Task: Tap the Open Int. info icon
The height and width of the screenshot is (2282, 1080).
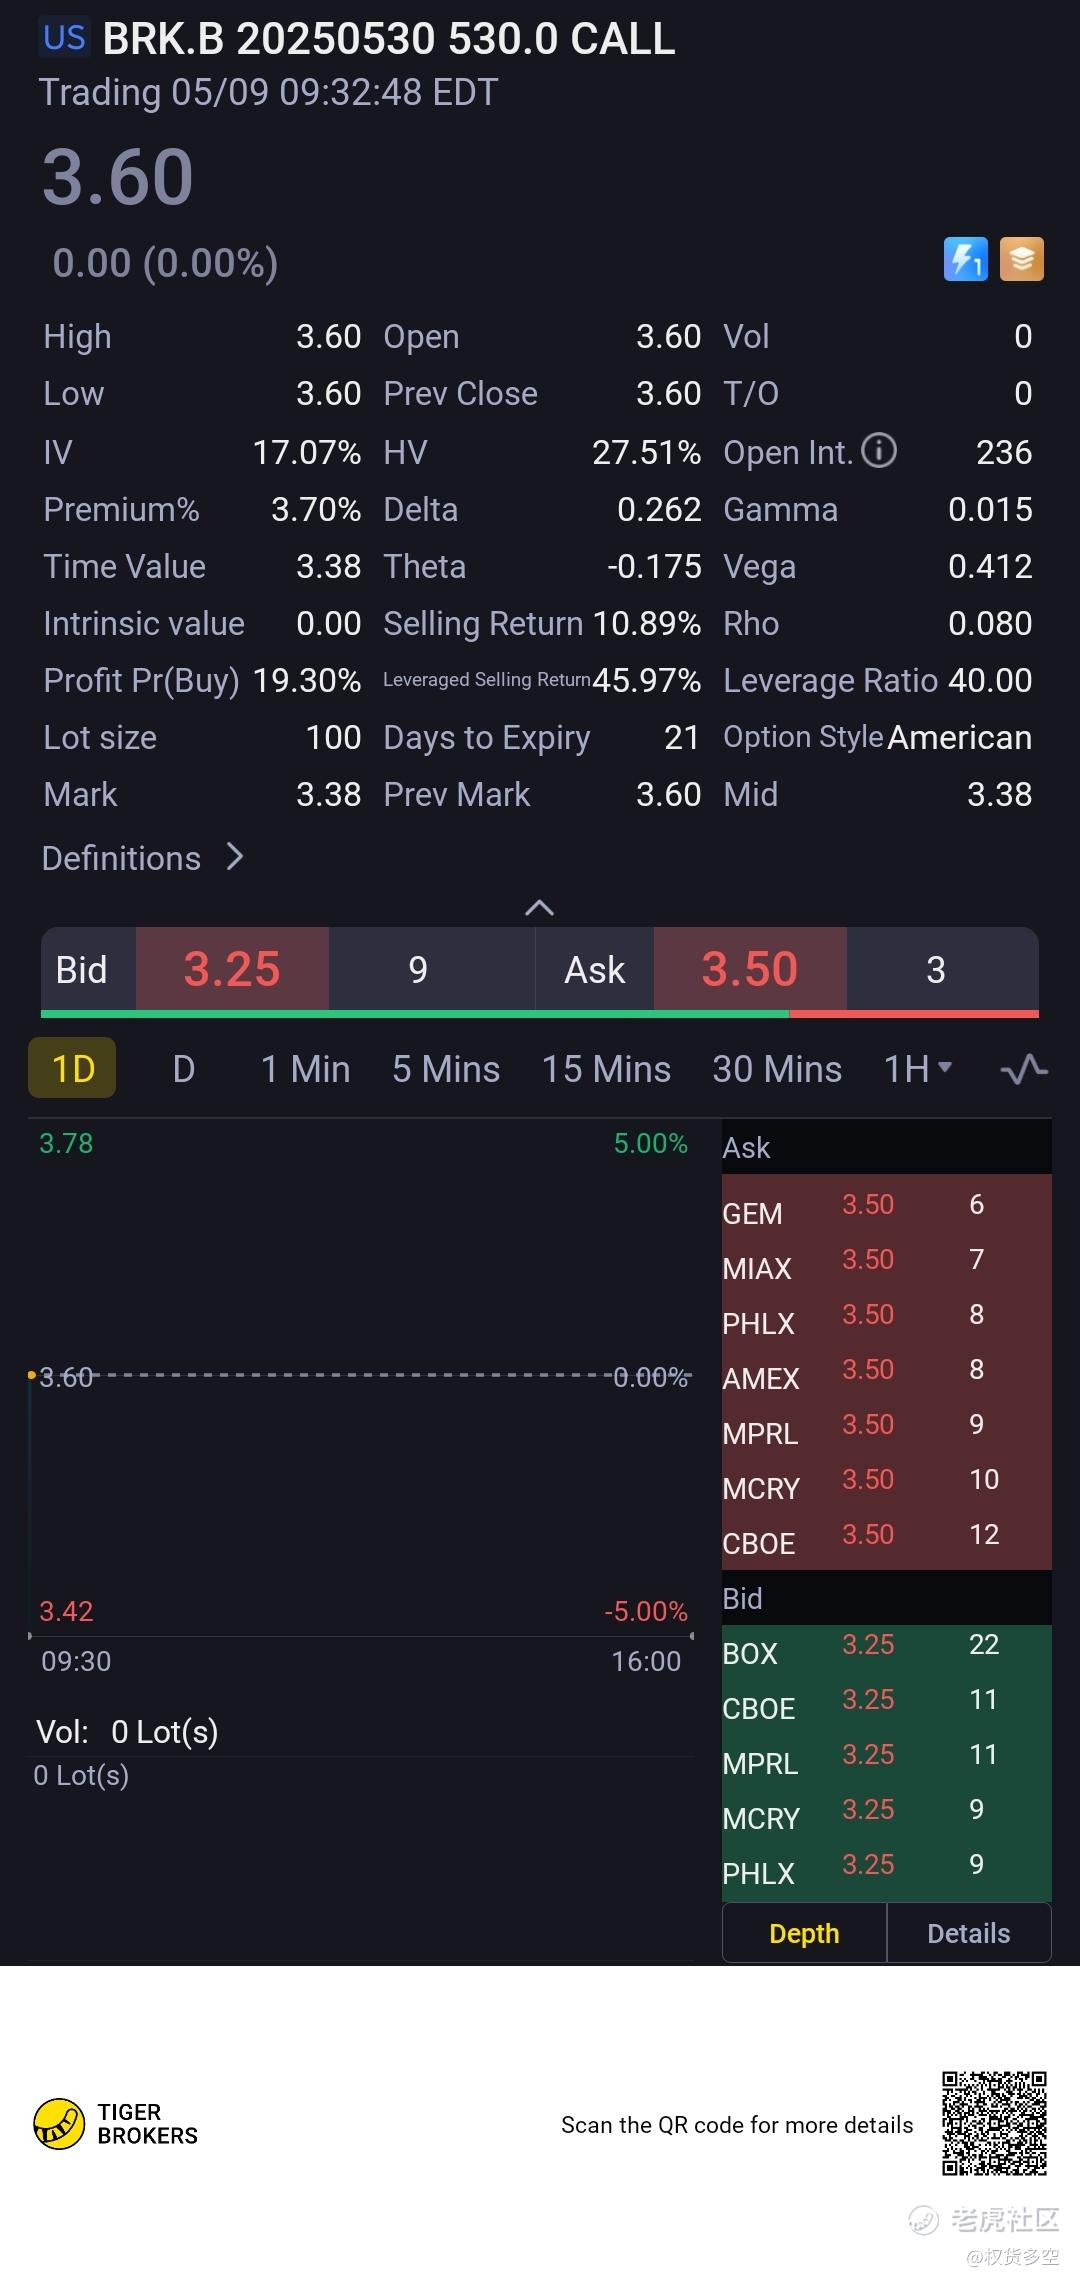Action: (879, 451)
